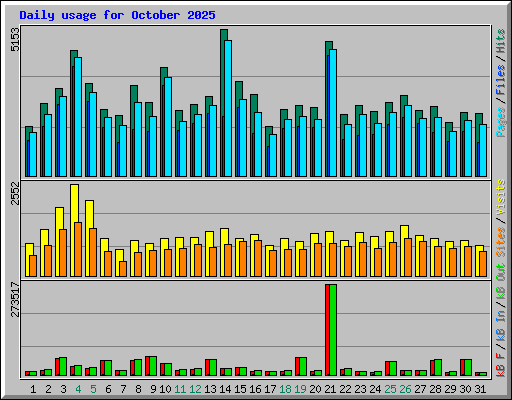Click day label 25 on x-axis

point(390,389)
